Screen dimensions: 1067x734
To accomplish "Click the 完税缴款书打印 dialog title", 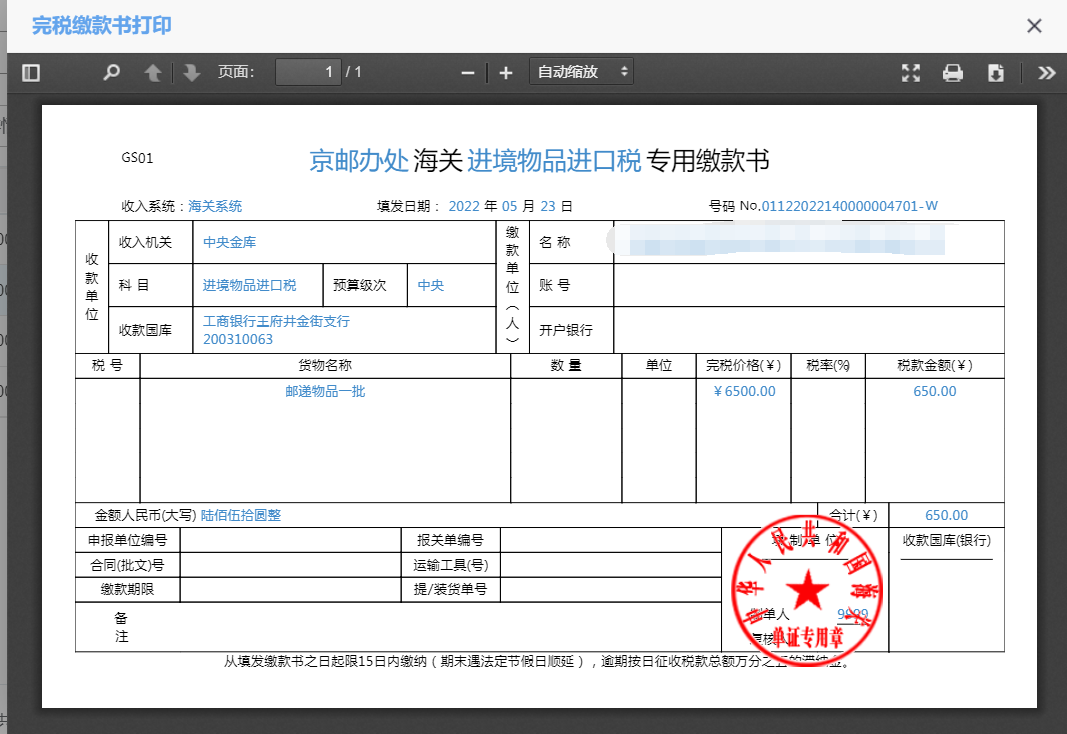I will [101, 25].
